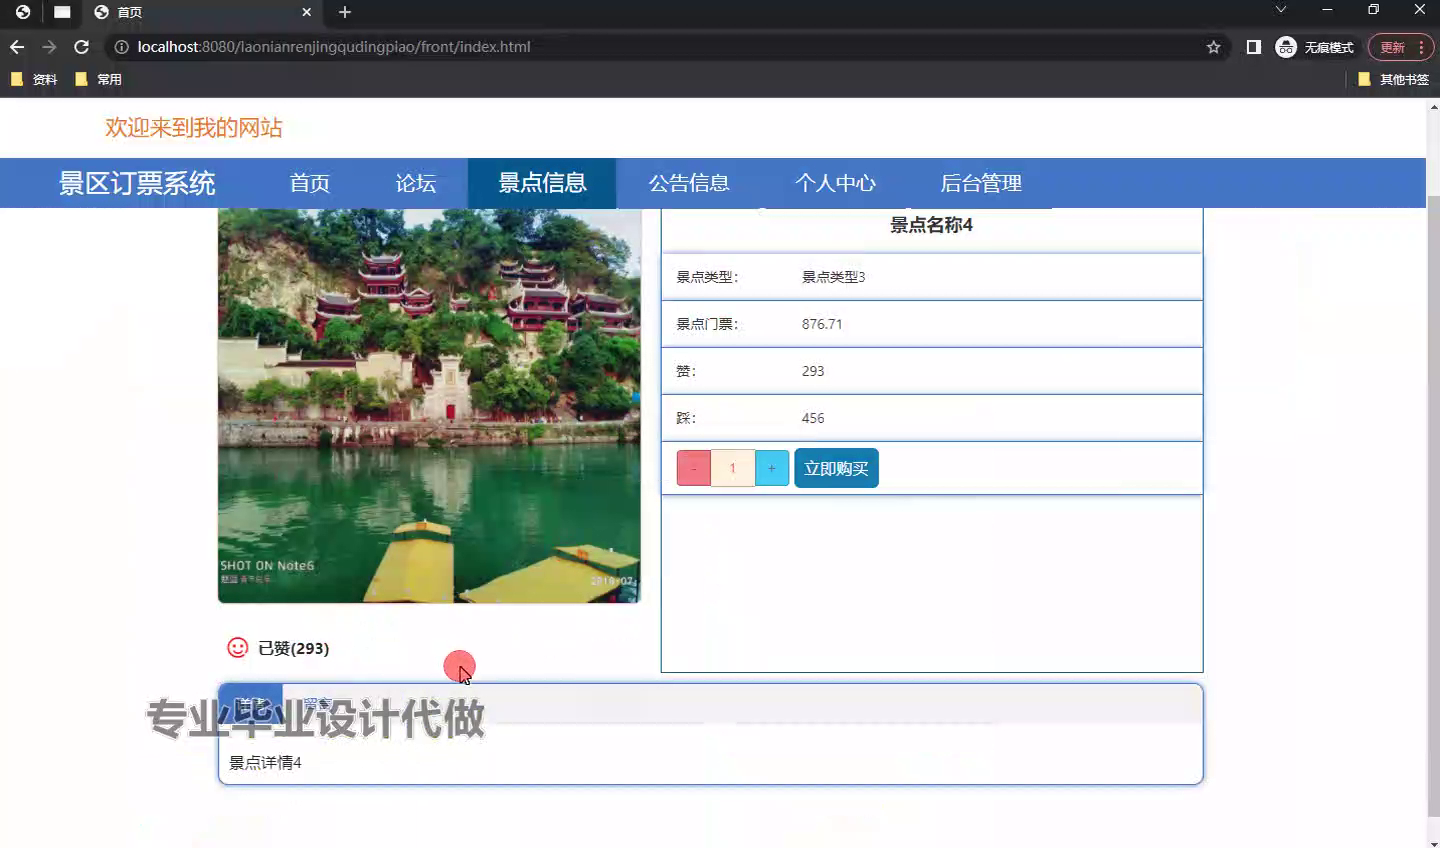Reload the page with the refresh icon
This screenshot has height=848, width=1440.
(82, 47)
